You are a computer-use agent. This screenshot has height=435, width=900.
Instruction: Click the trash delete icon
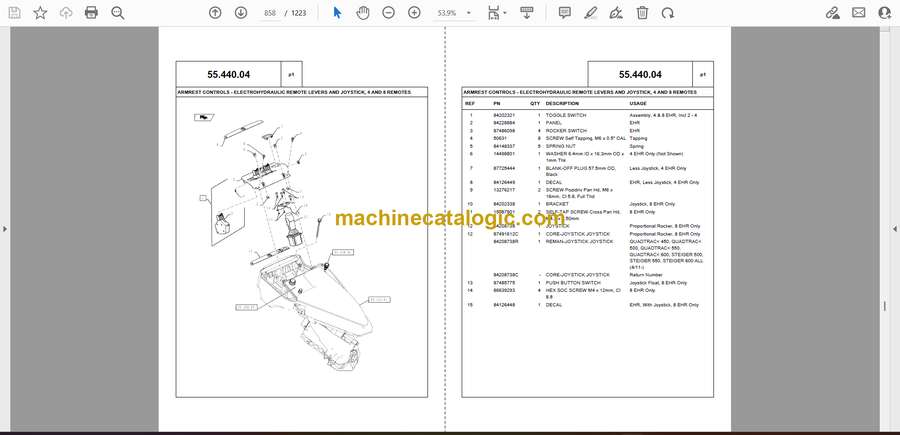tap(642, 13)
